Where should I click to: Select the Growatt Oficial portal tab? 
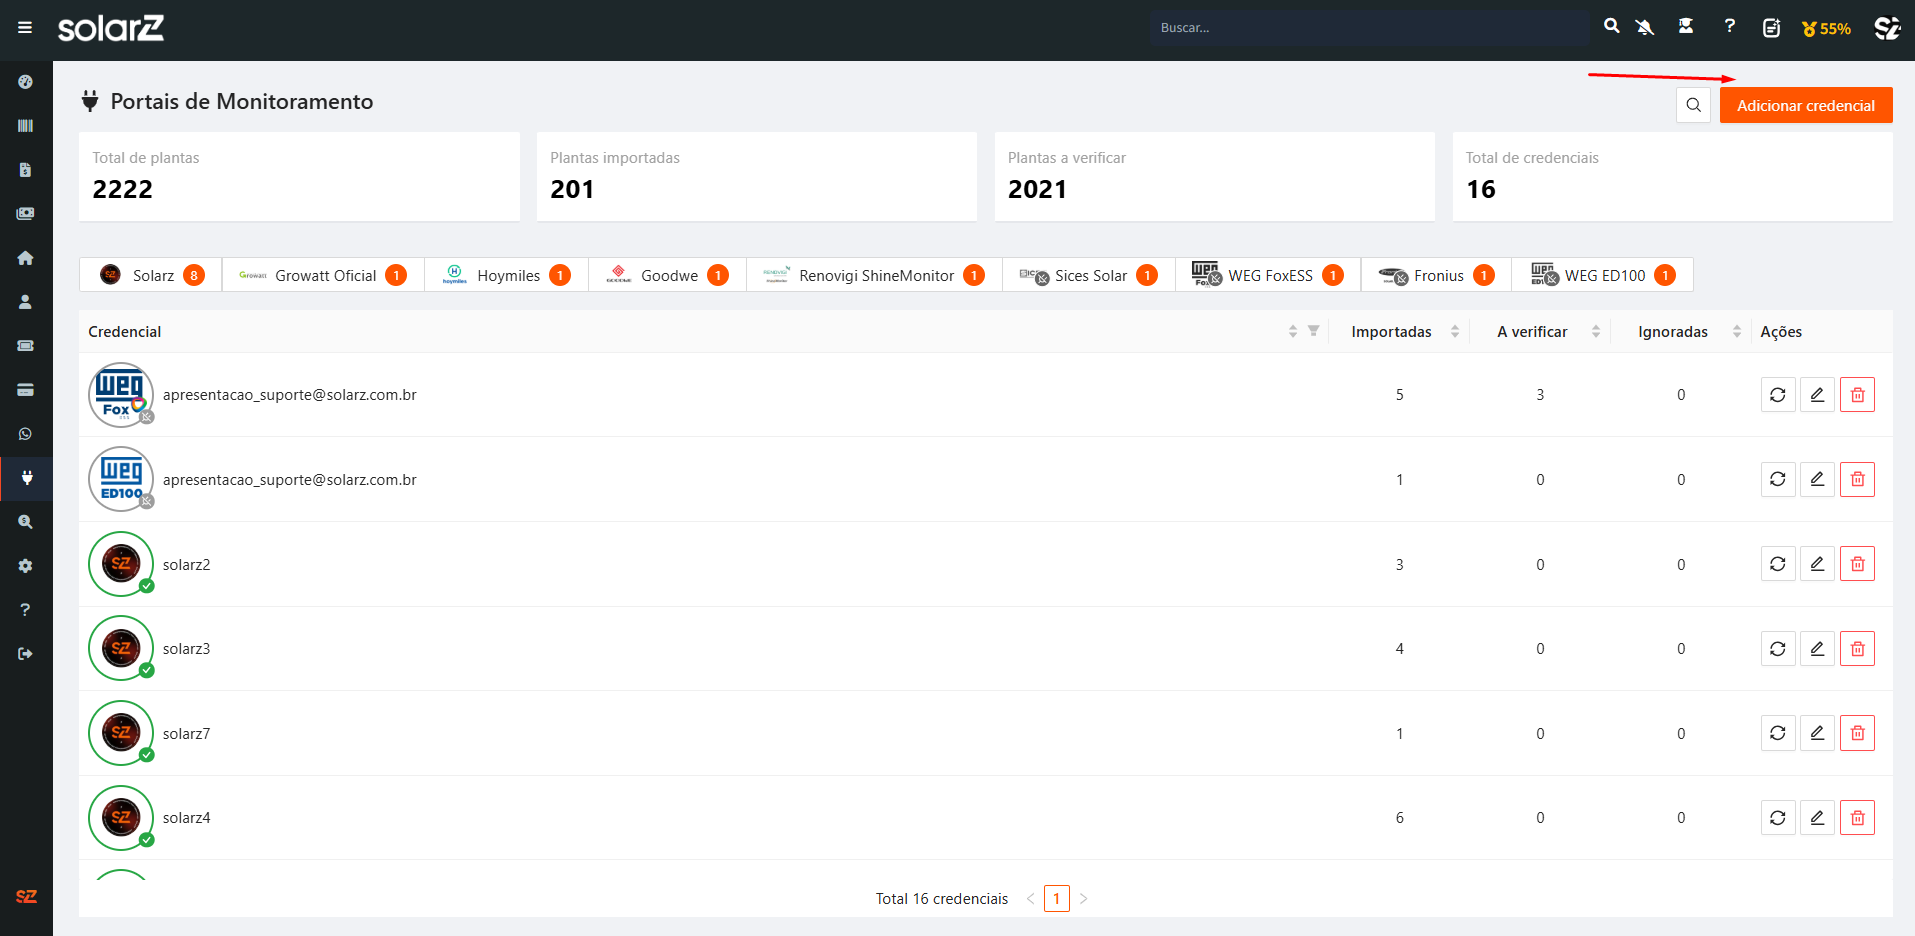point(323,276)
